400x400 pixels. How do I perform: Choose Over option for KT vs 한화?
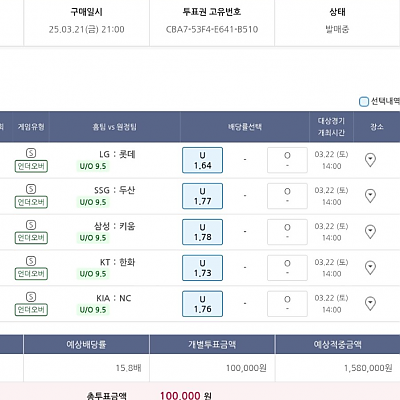(287, 268)
